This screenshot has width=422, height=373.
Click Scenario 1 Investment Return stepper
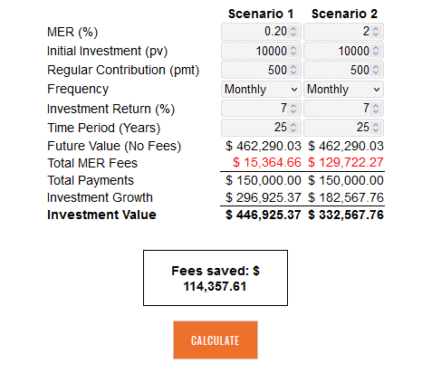(293, 108)
